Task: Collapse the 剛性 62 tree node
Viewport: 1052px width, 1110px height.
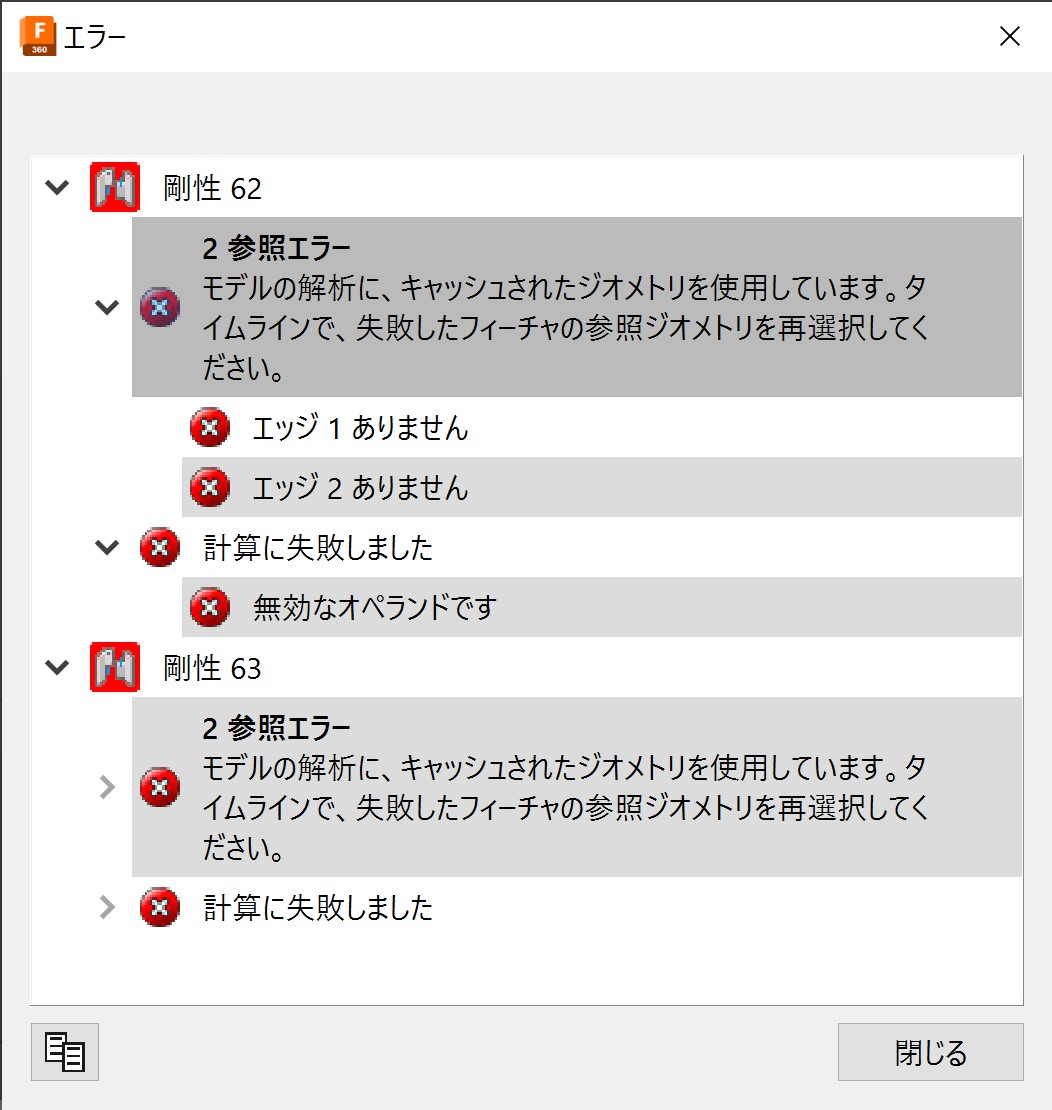Action: [x=58, y=188]
